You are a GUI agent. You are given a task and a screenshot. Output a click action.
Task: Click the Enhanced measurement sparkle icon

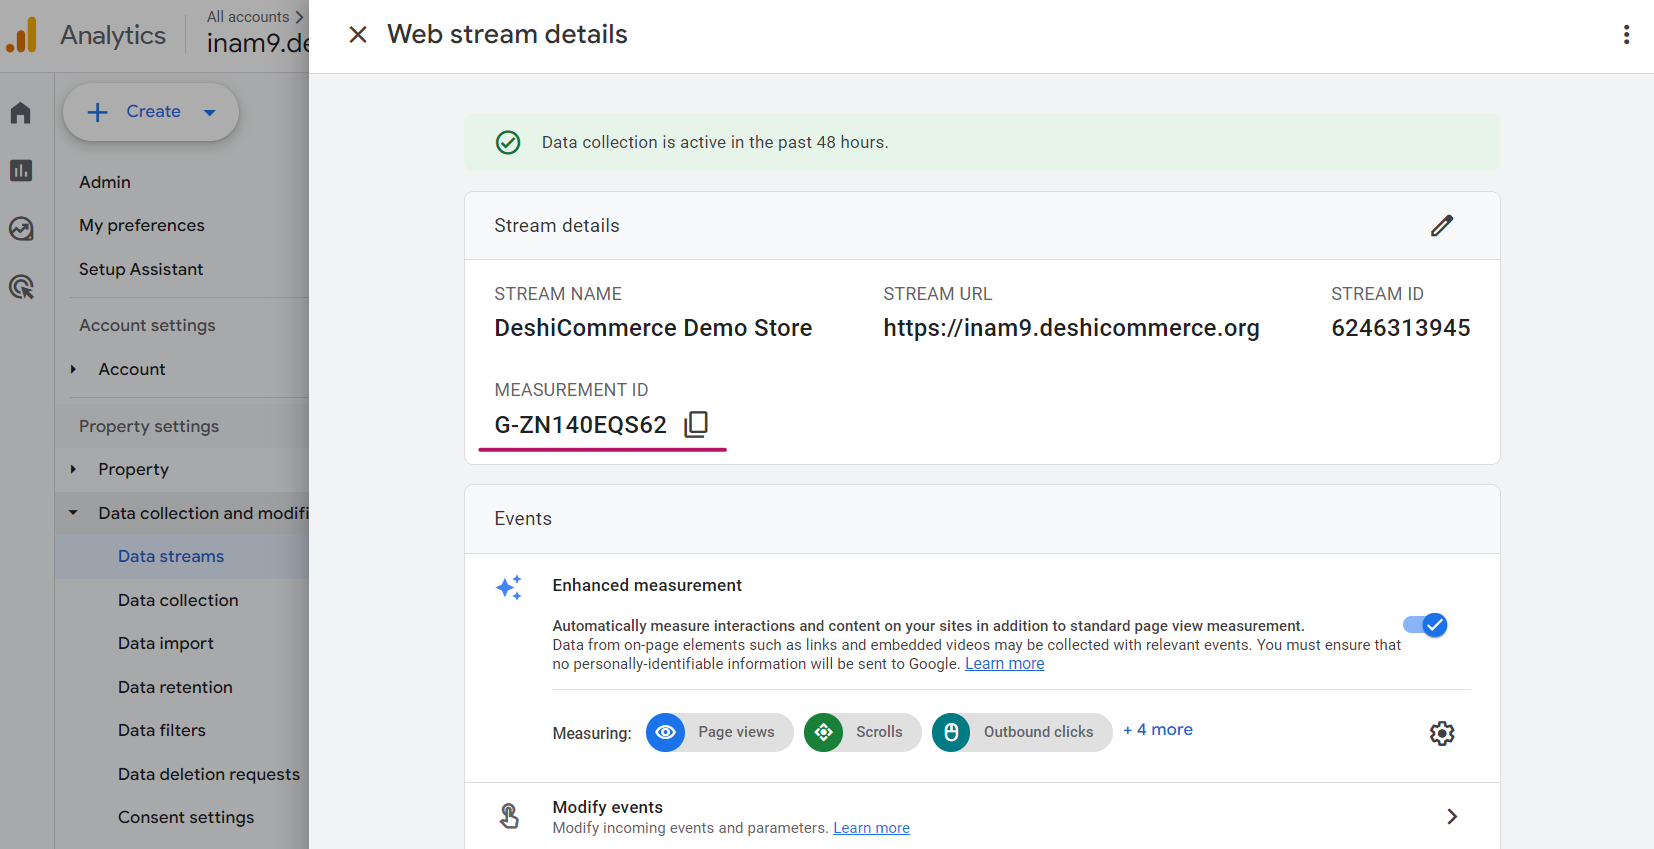pos(510,587)
